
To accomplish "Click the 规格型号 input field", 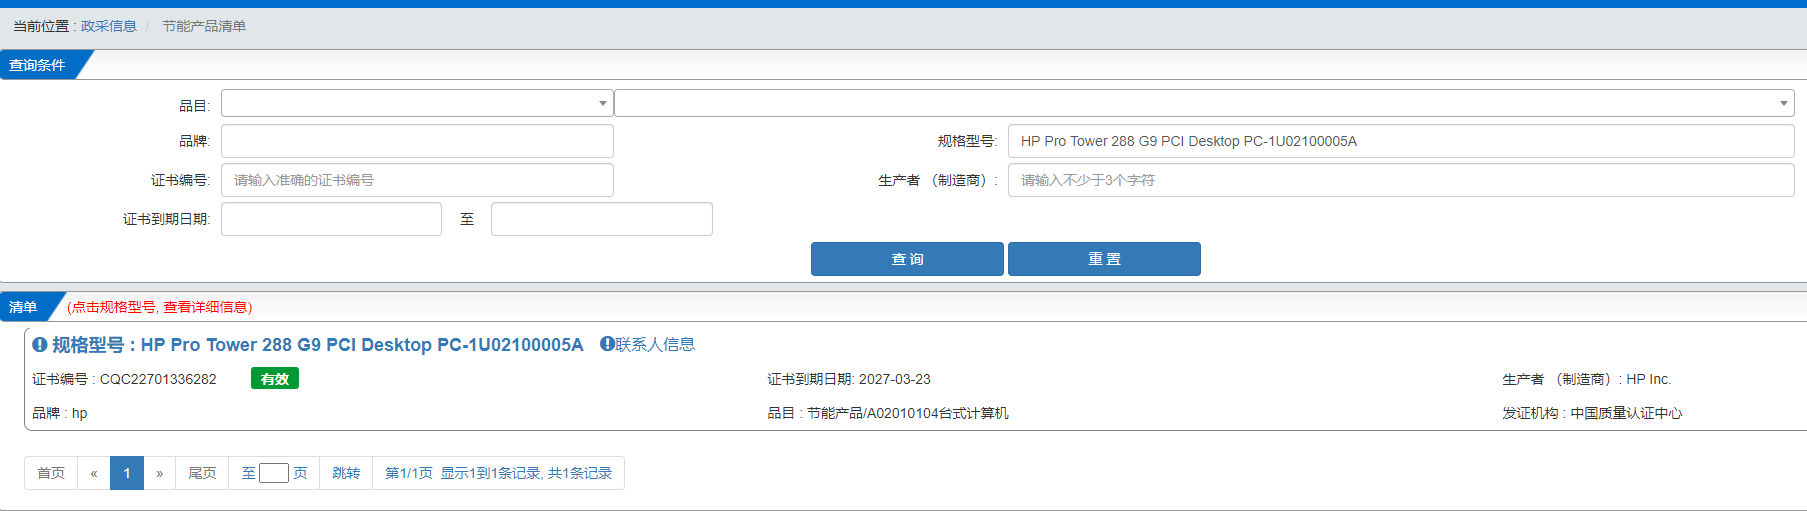I will pyautogui.click(x=1401, y=141).
